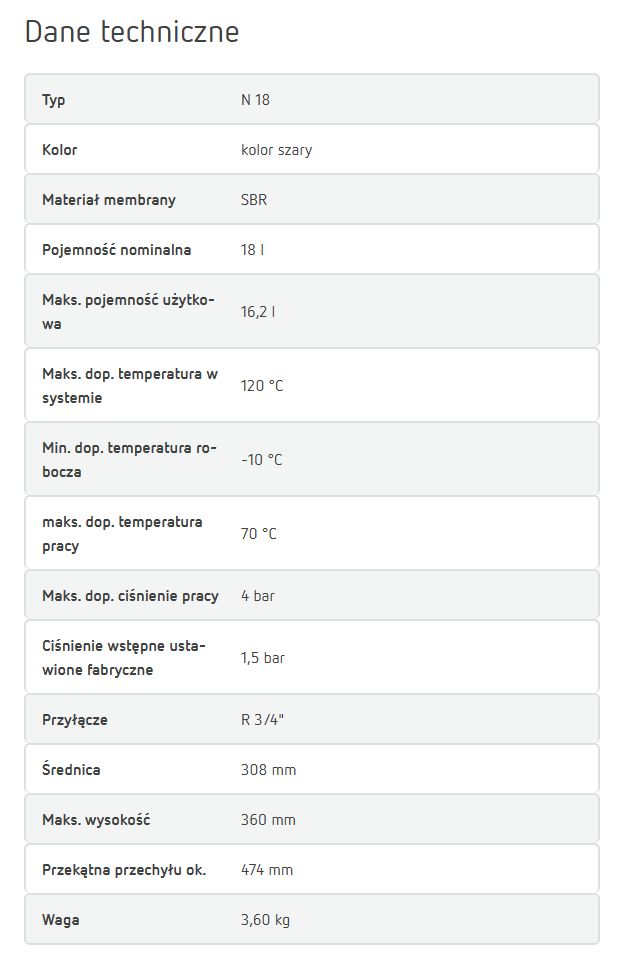Click the '70 °C' working temperature value
This screenshot has width=623, height=974.
(x=259, y=534)
